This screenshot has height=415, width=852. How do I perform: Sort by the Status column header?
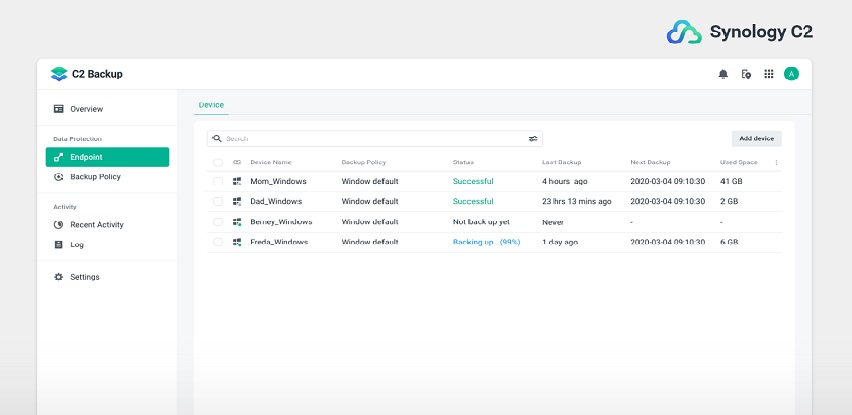click(463, 162)
